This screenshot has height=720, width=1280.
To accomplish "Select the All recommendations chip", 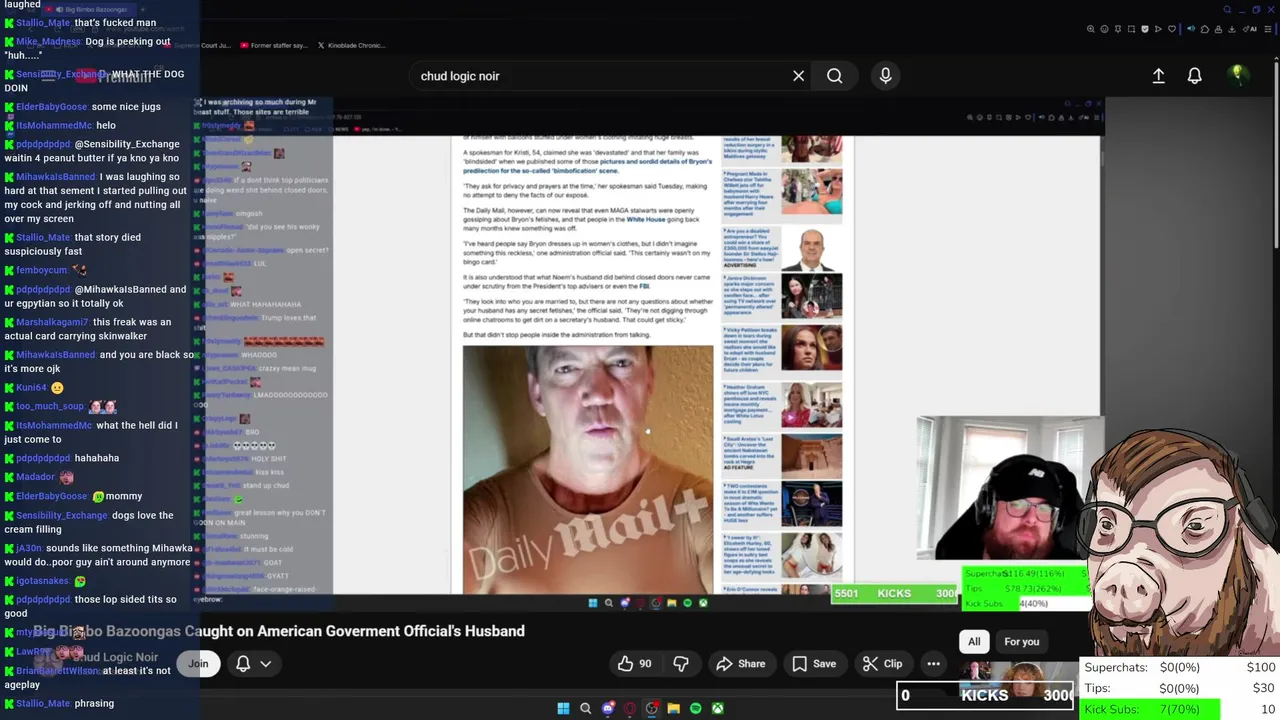I will coord(974,641).
